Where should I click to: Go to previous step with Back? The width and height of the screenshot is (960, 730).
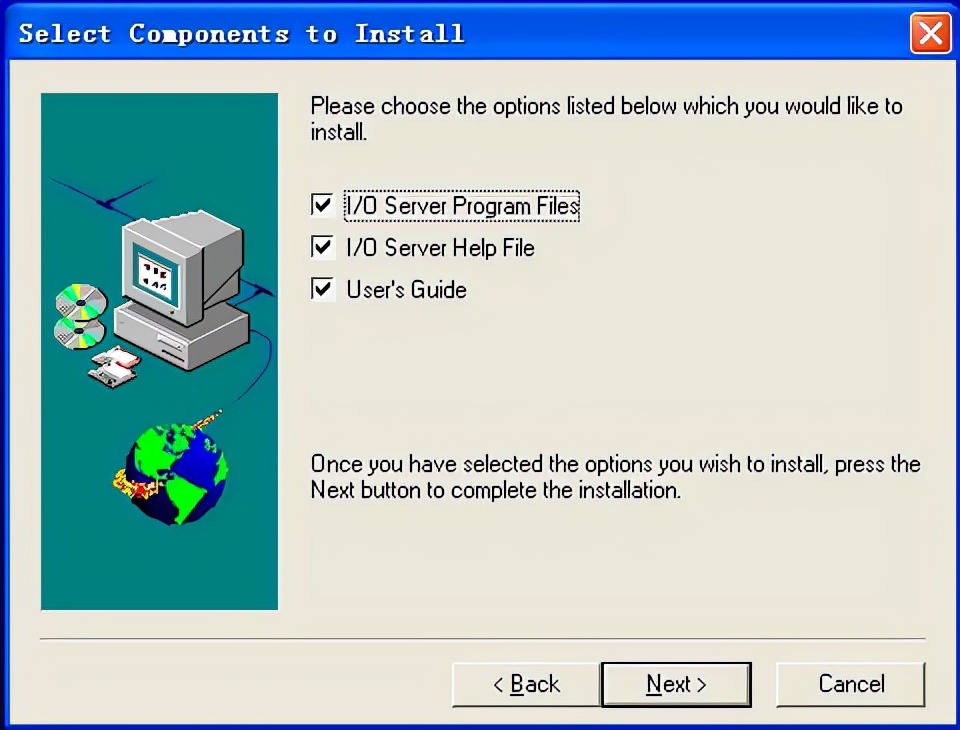[x=526, y=684]
